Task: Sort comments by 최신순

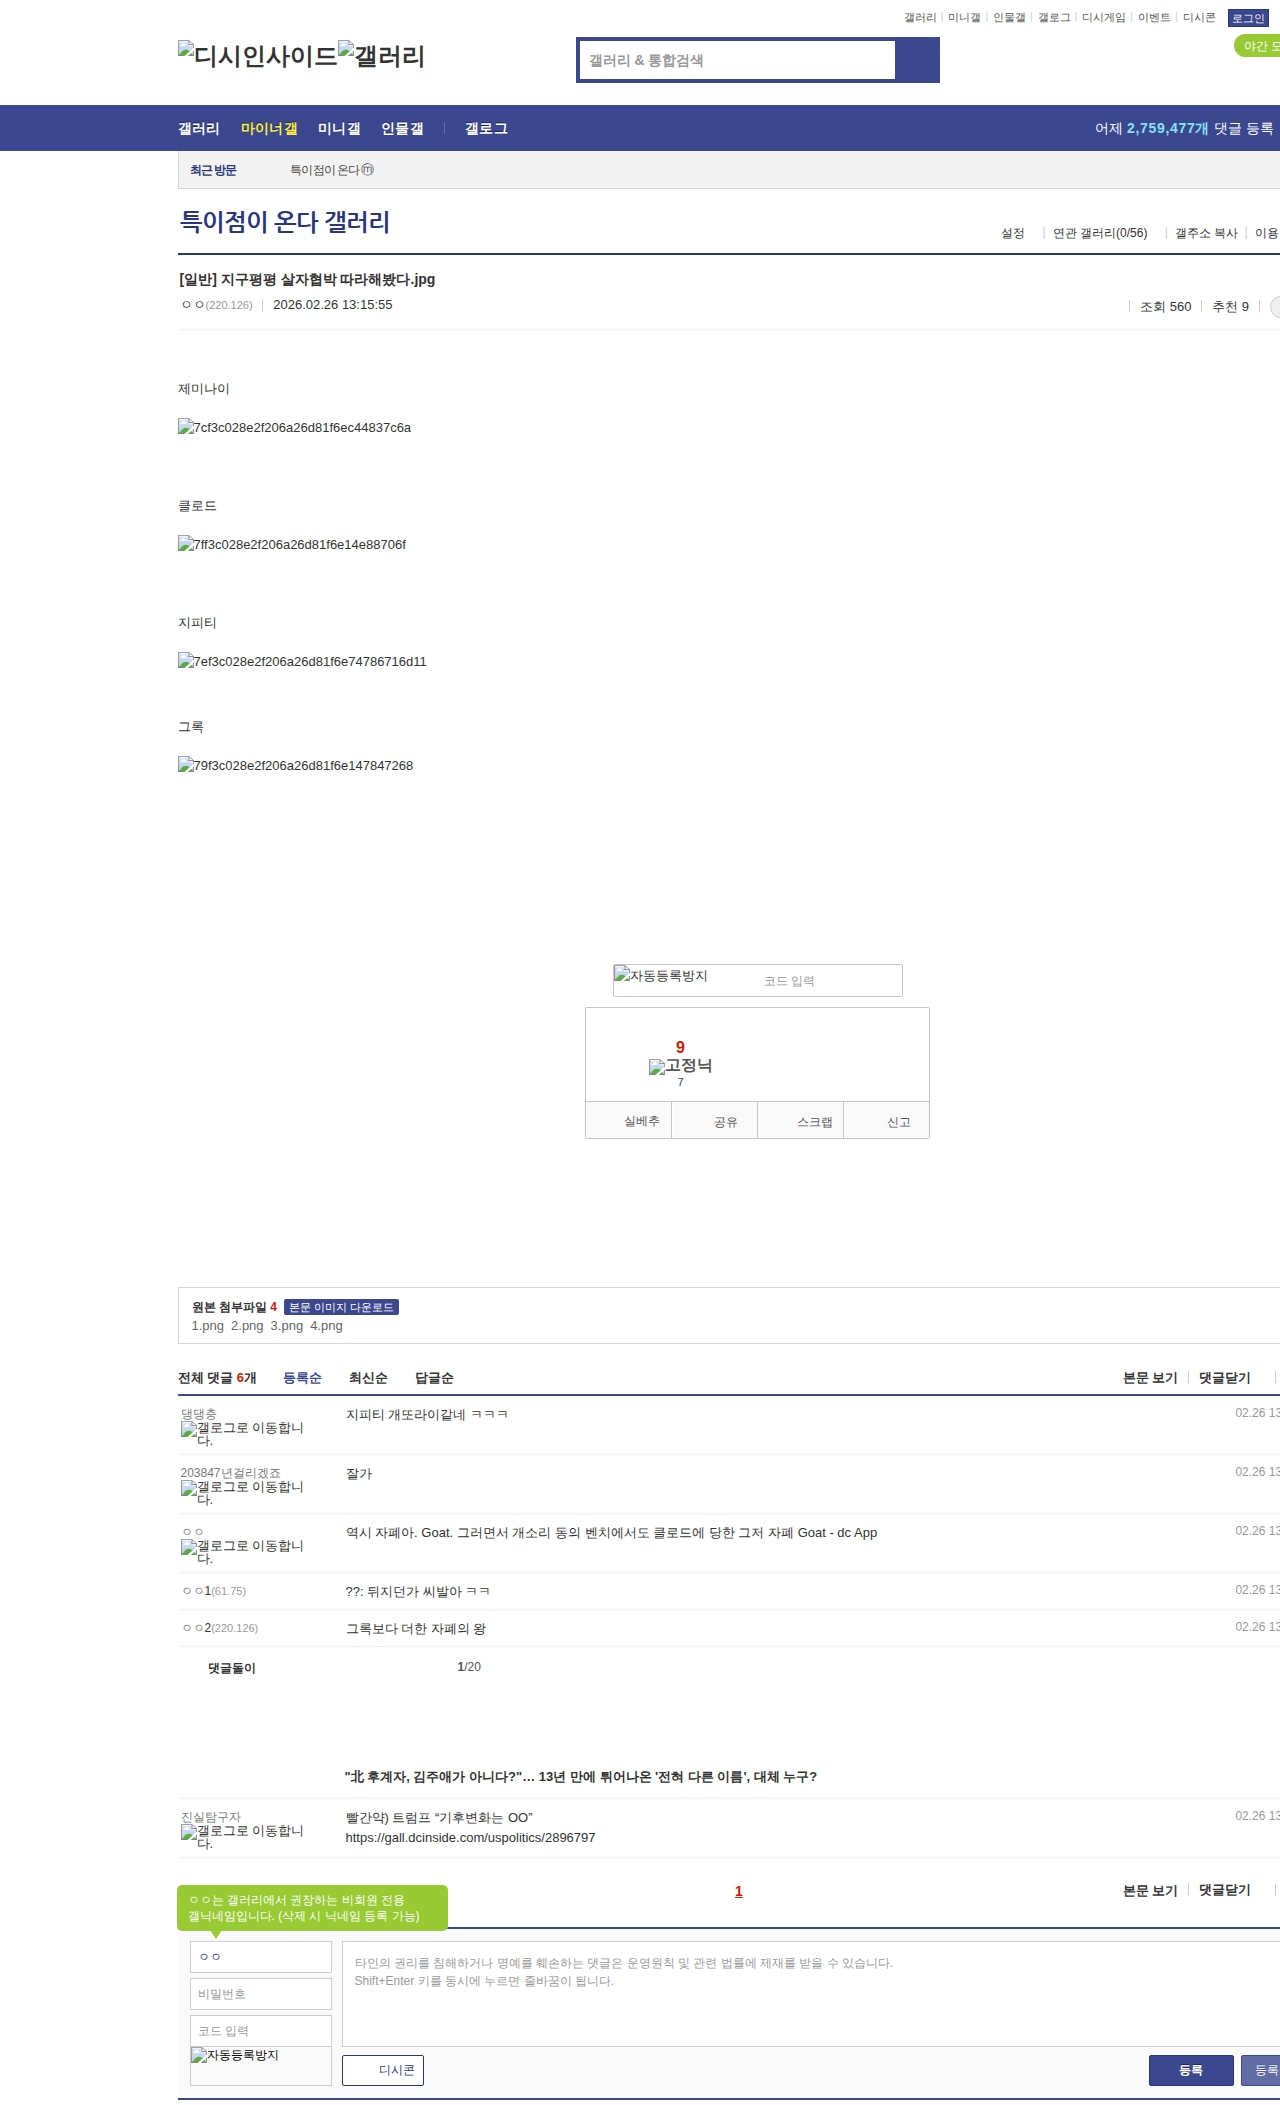Action: (368, 1378)
